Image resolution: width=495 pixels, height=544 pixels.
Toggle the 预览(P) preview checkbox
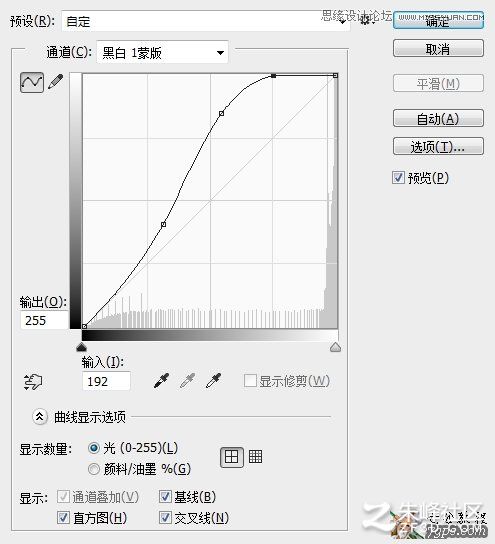click(398, 177)
